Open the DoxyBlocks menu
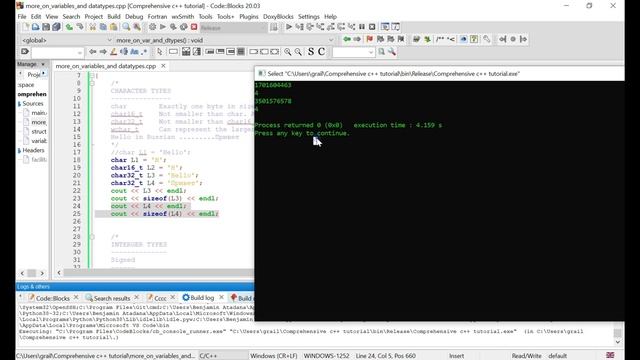 (278, 17)
